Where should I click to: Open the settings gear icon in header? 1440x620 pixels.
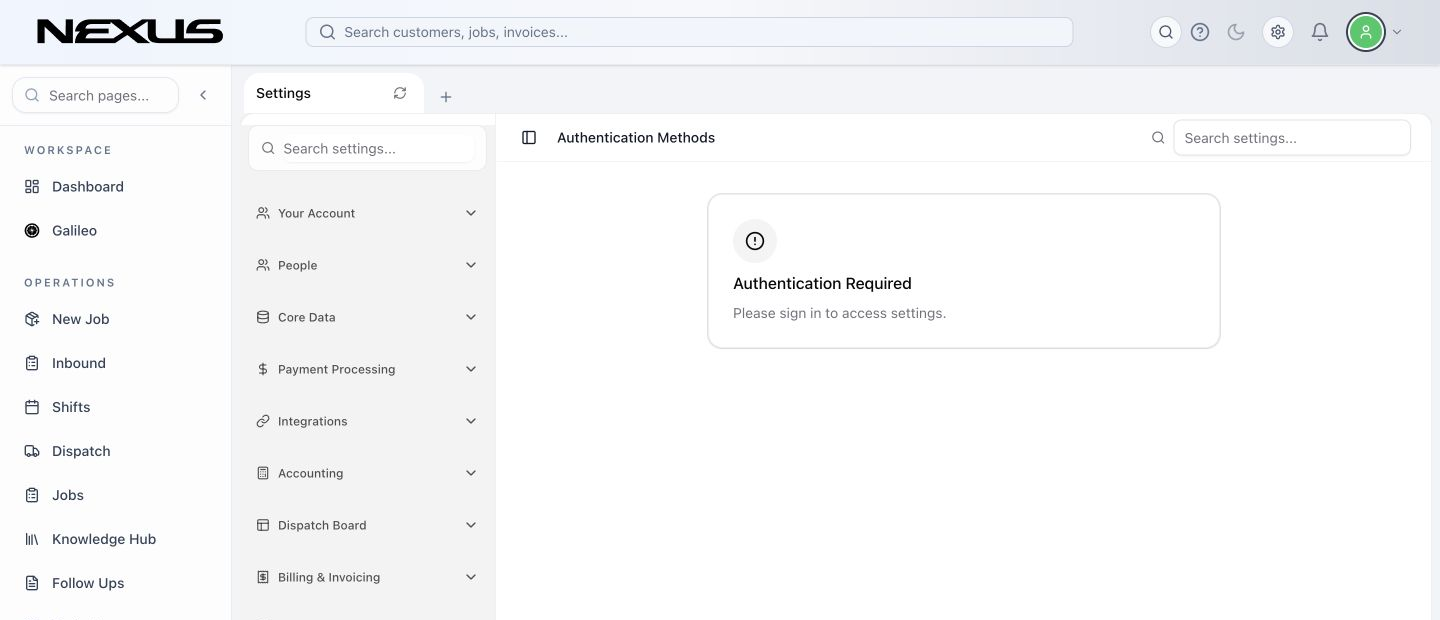[x=1278, y=32]
